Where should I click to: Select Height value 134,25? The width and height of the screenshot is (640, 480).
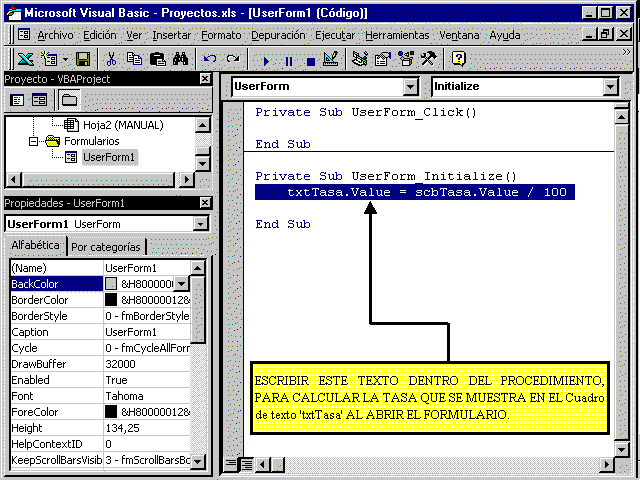click(x=147, y=428)
